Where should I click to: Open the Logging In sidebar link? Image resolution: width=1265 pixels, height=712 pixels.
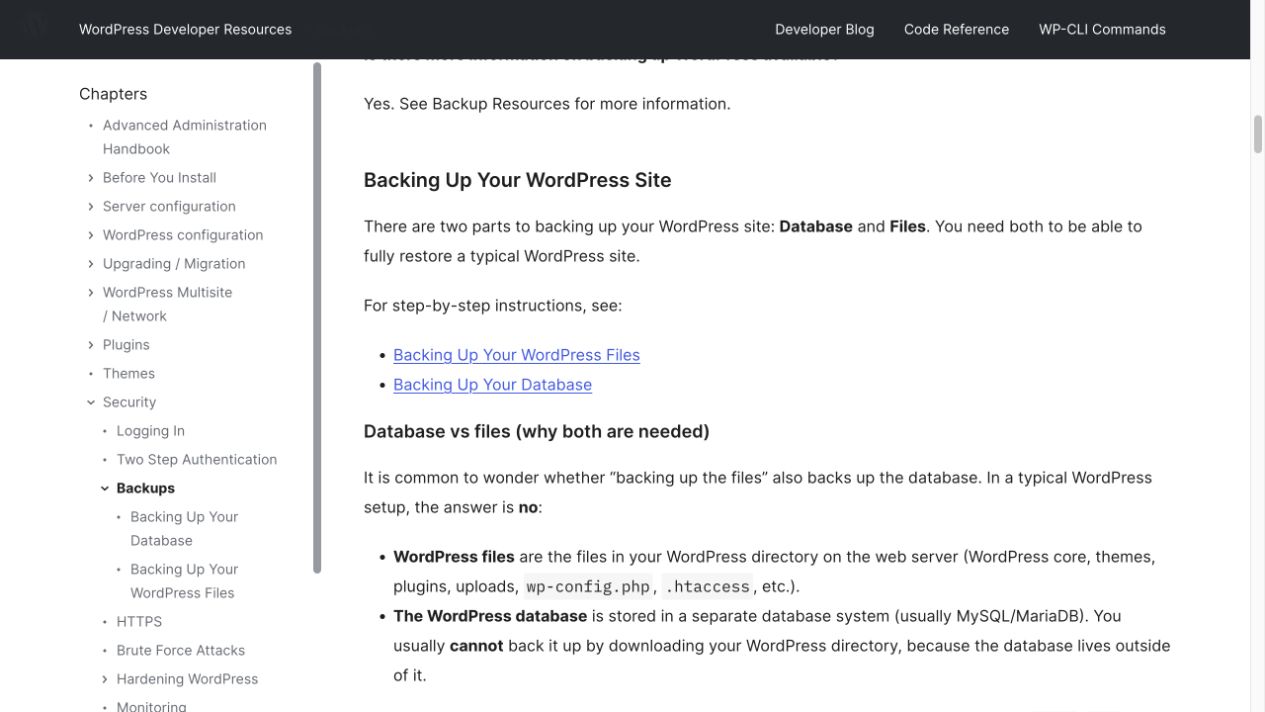[x=150, y=431]
